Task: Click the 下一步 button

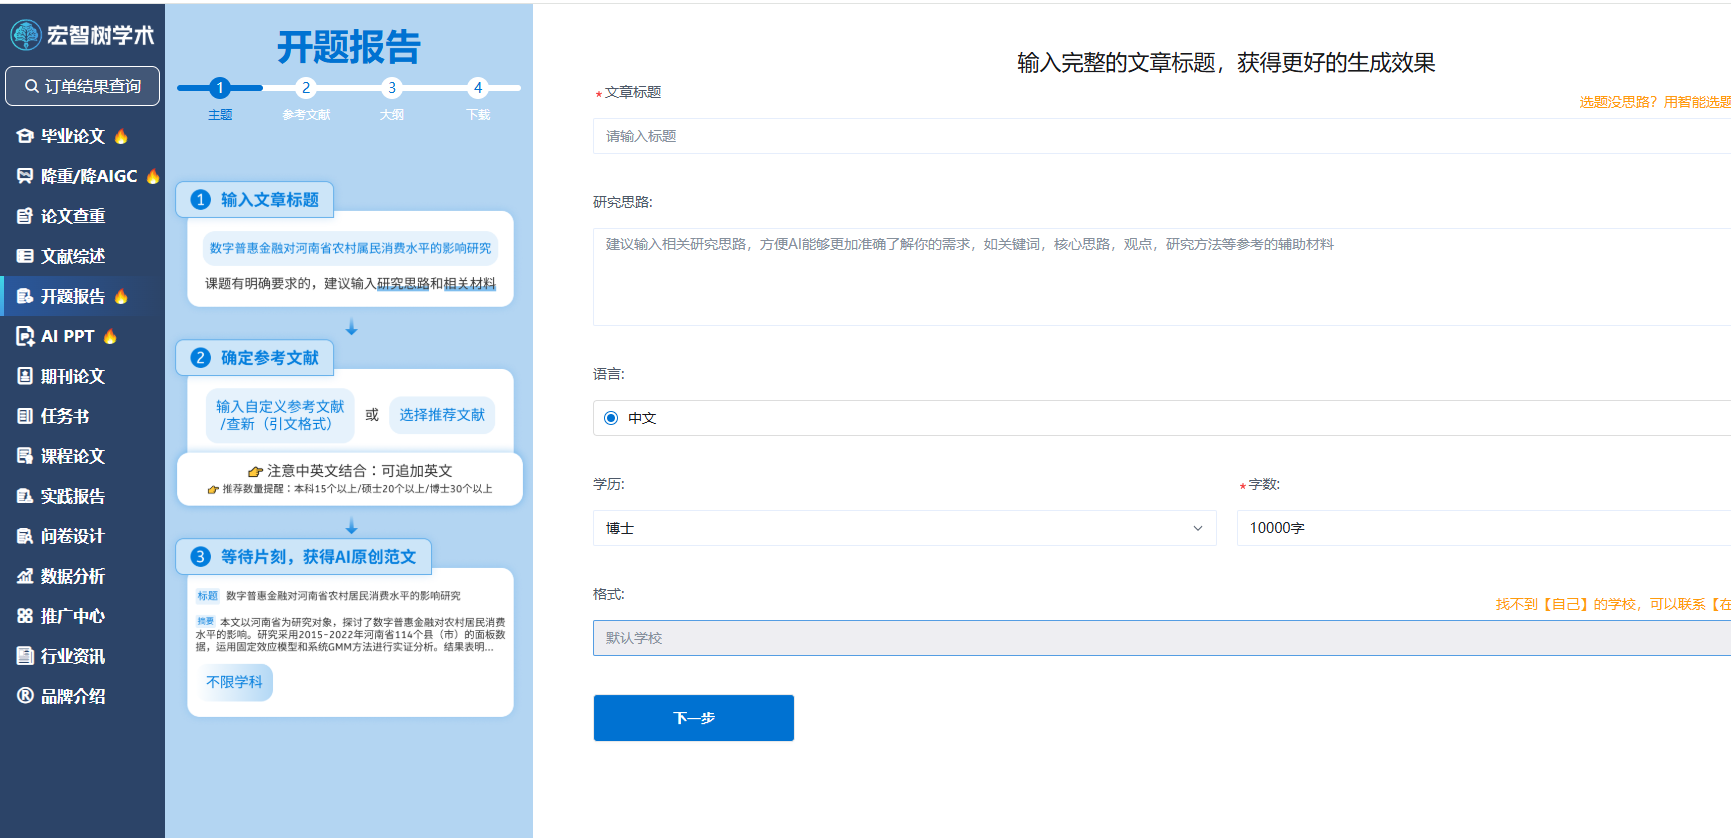Action: (x=693, y=718)
